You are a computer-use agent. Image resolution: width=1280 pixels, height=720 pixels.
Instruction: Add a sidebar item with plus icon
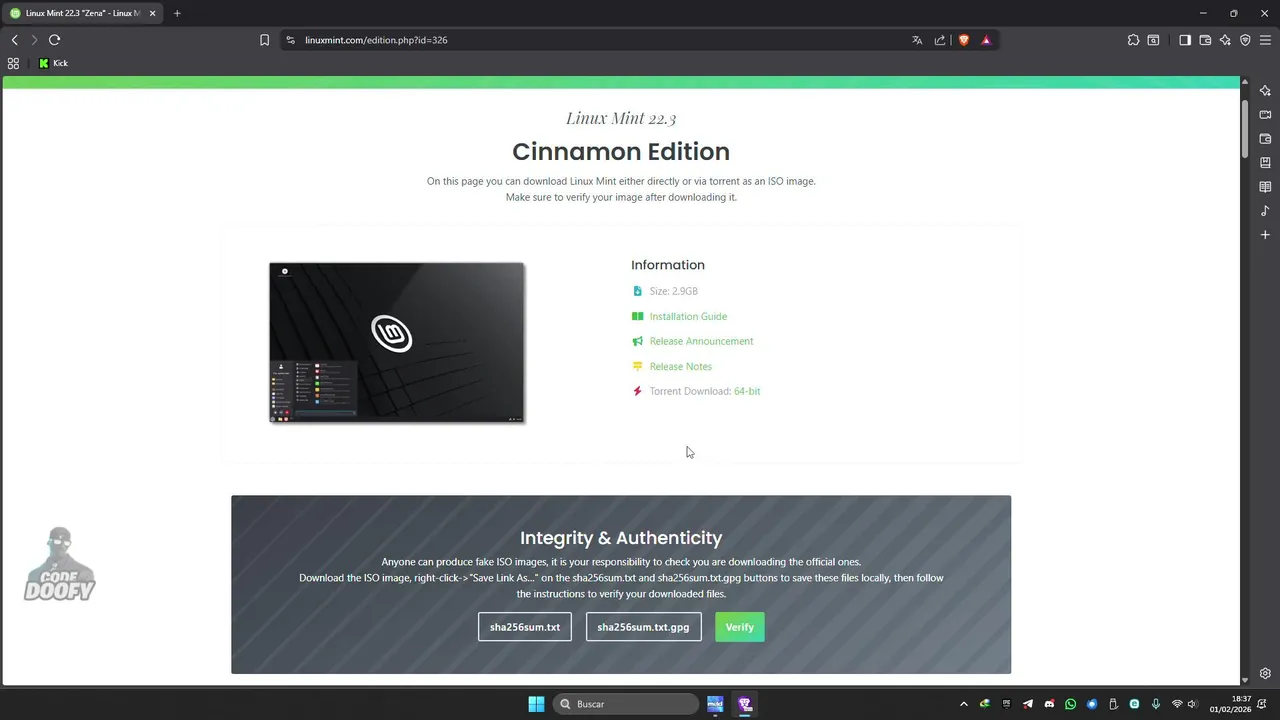(1265, 235)
